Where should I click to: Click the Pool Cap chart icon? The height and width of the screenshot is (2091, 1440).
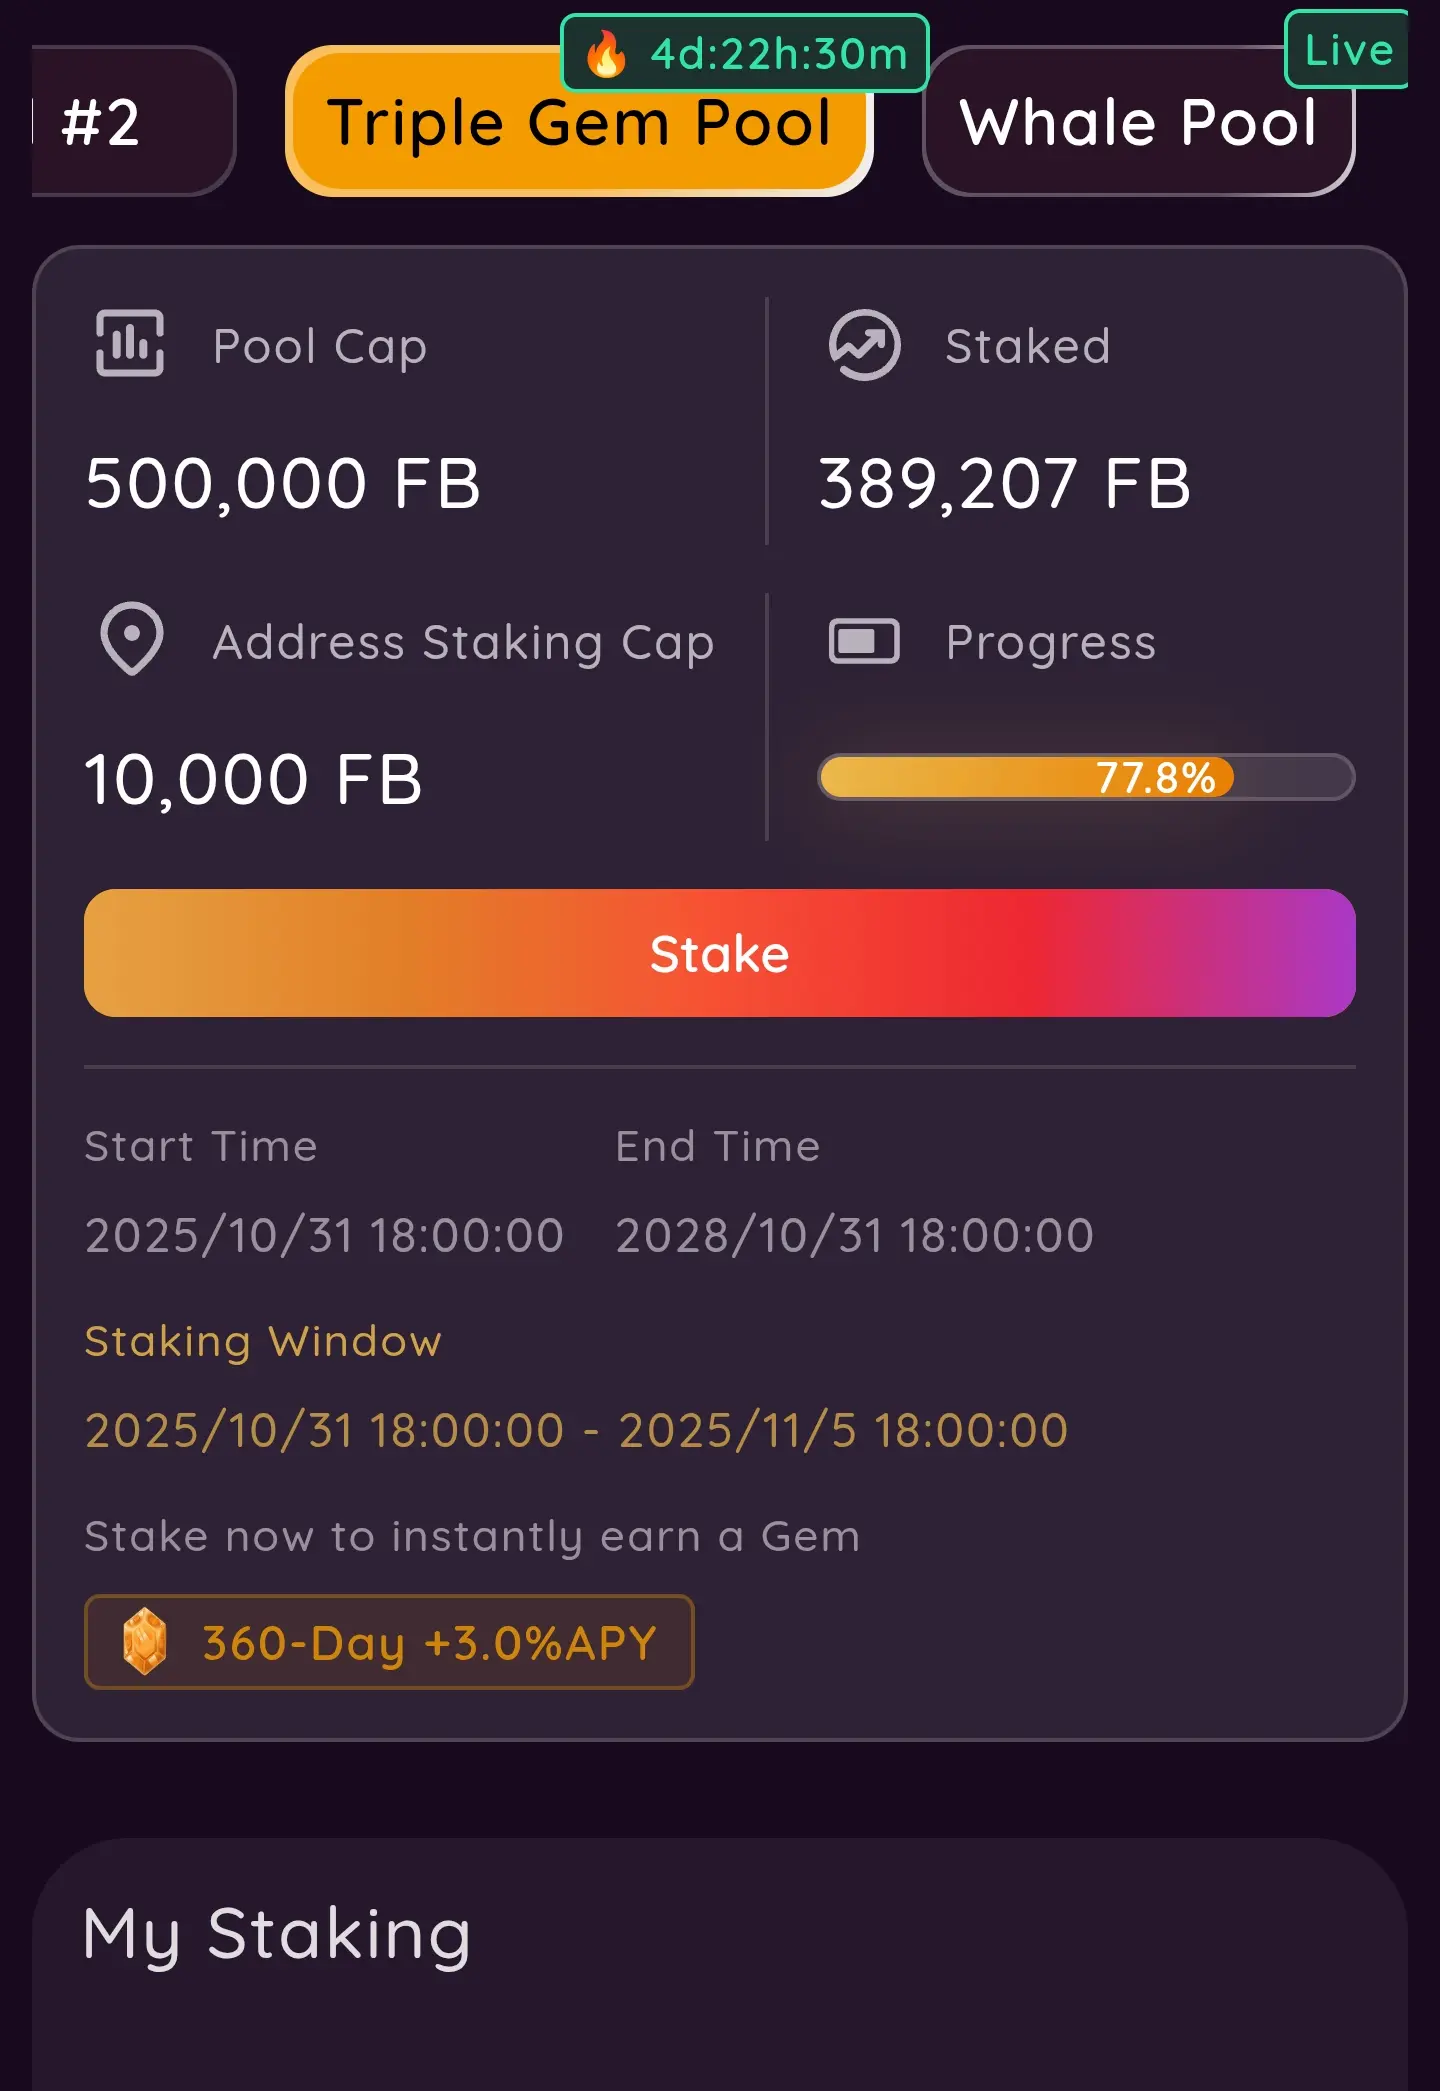tap(130, 343)
